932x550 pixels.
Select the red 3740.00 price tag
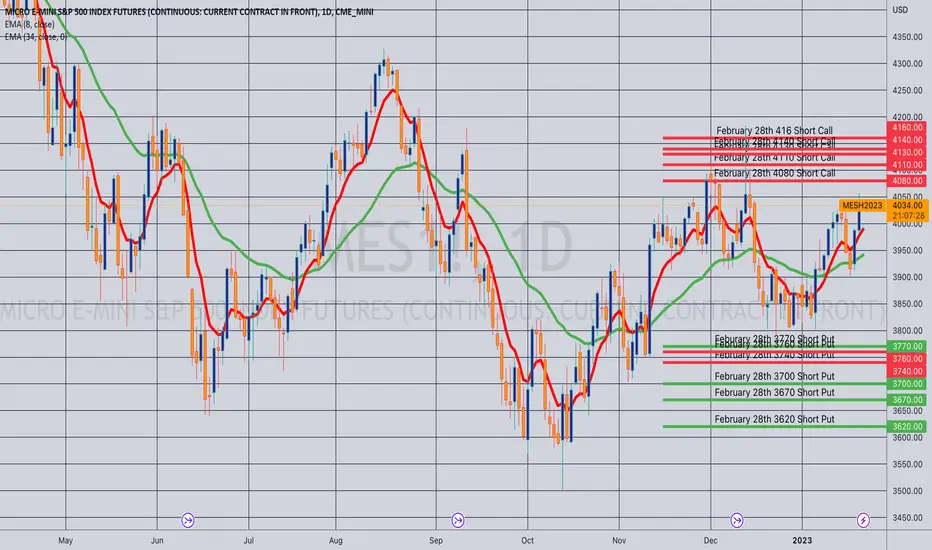tap(907, 371)
